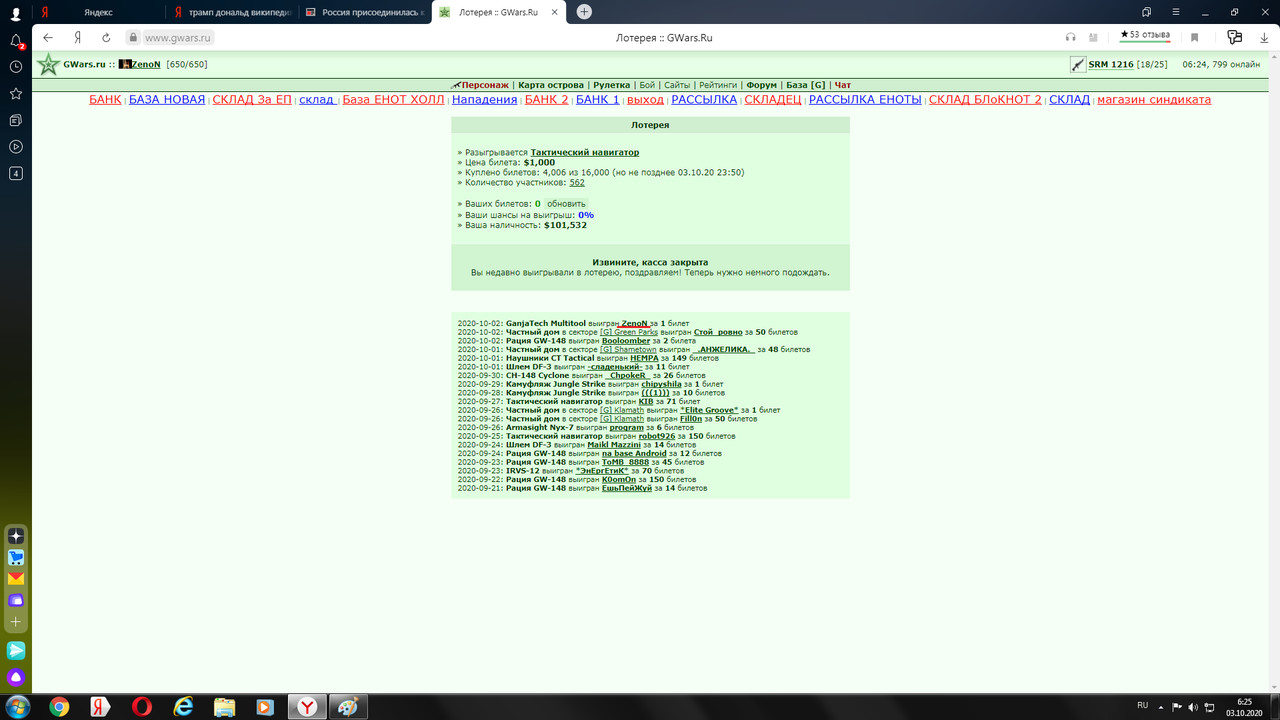Click the БАНК shortcut link
Screen dimensions: 1280x720
pos(105,100)
